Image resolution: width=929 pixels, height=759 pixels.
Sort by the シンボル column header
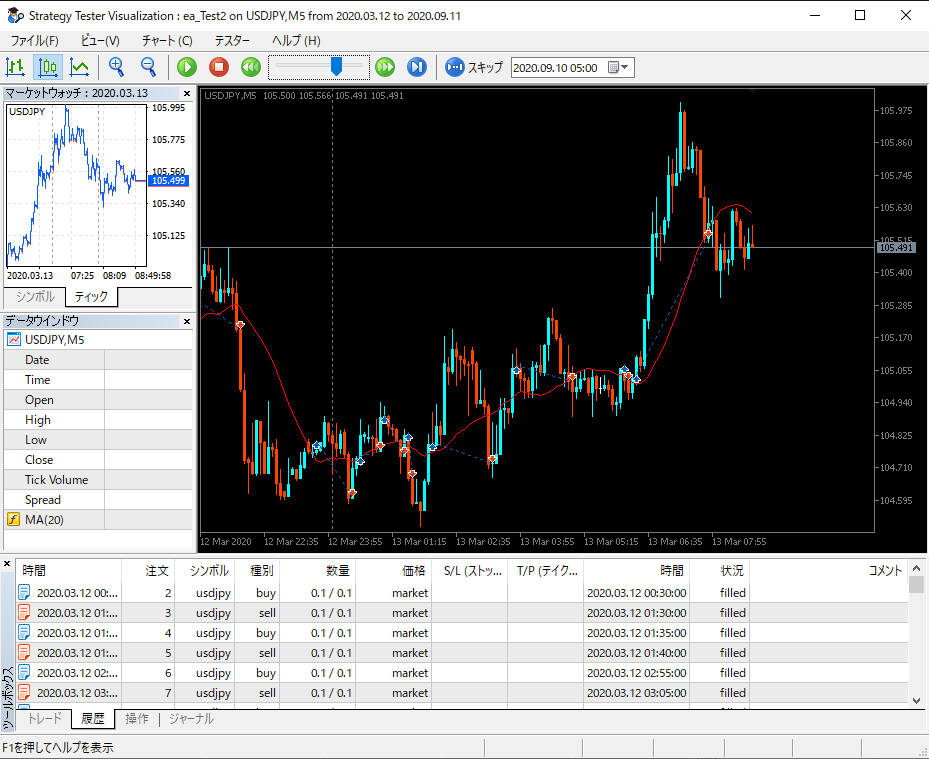[205, 570]
